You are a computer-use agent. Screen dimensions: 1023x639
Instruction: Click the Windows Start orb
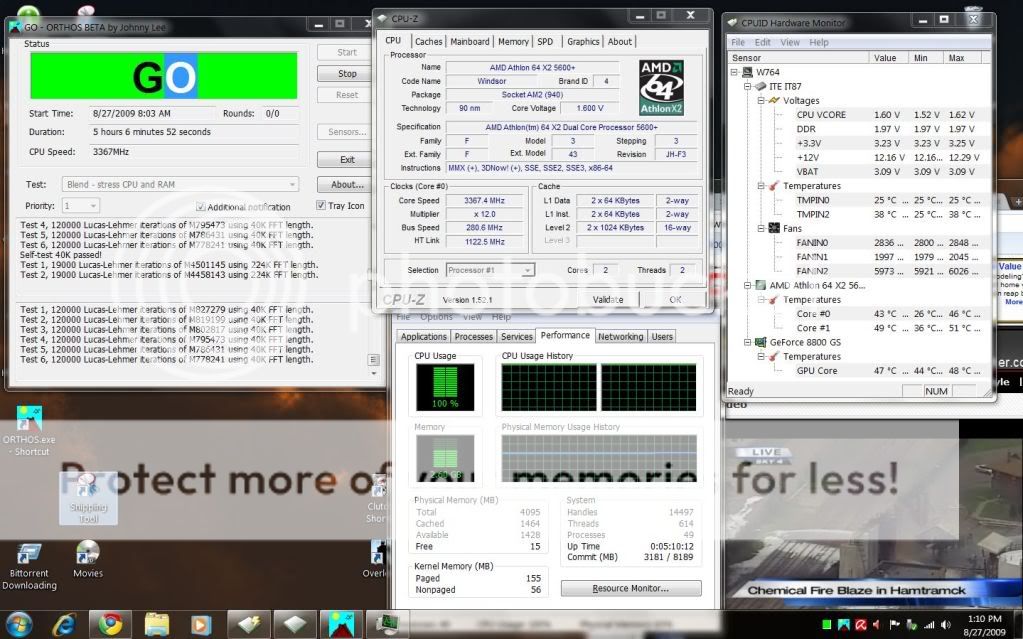pyautogui.click(x=20, y=622)
